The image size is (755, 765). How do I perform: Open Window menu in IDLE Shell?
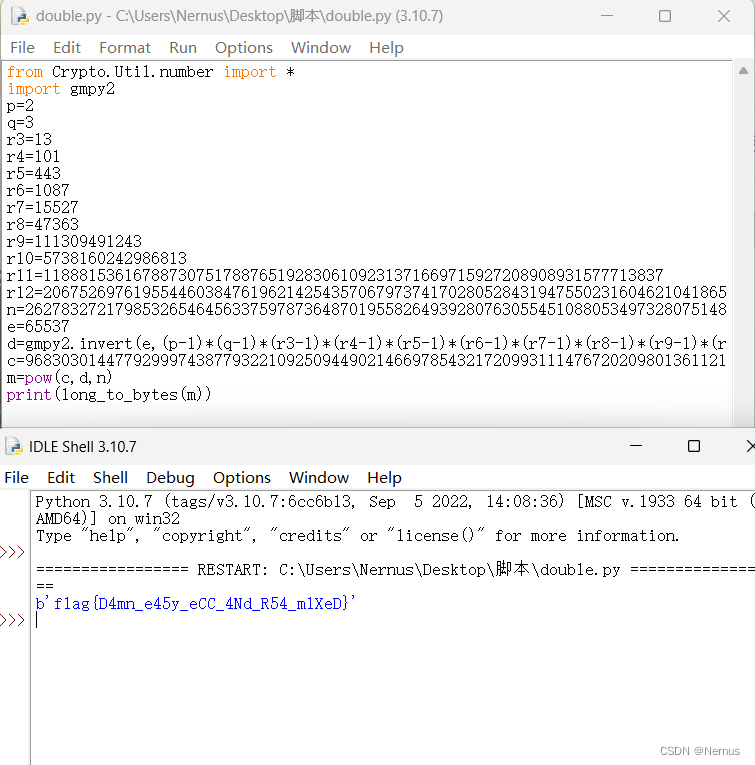(x=319, y=477)
